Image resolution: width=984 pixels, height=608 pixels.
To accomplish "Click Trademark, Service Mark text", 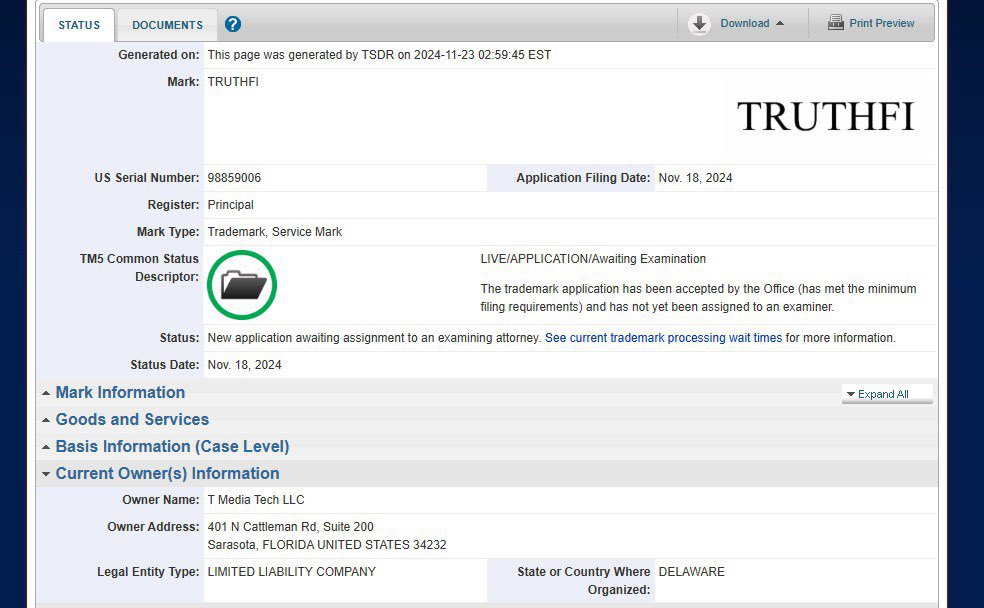I will pyautogui.click(x=275, y=232).
